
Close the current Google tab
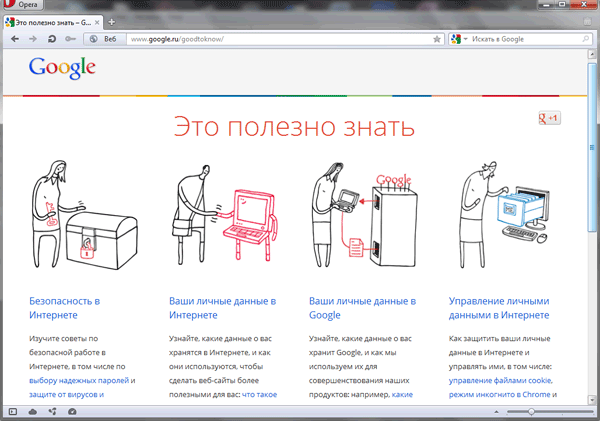(x=97, y=21)
